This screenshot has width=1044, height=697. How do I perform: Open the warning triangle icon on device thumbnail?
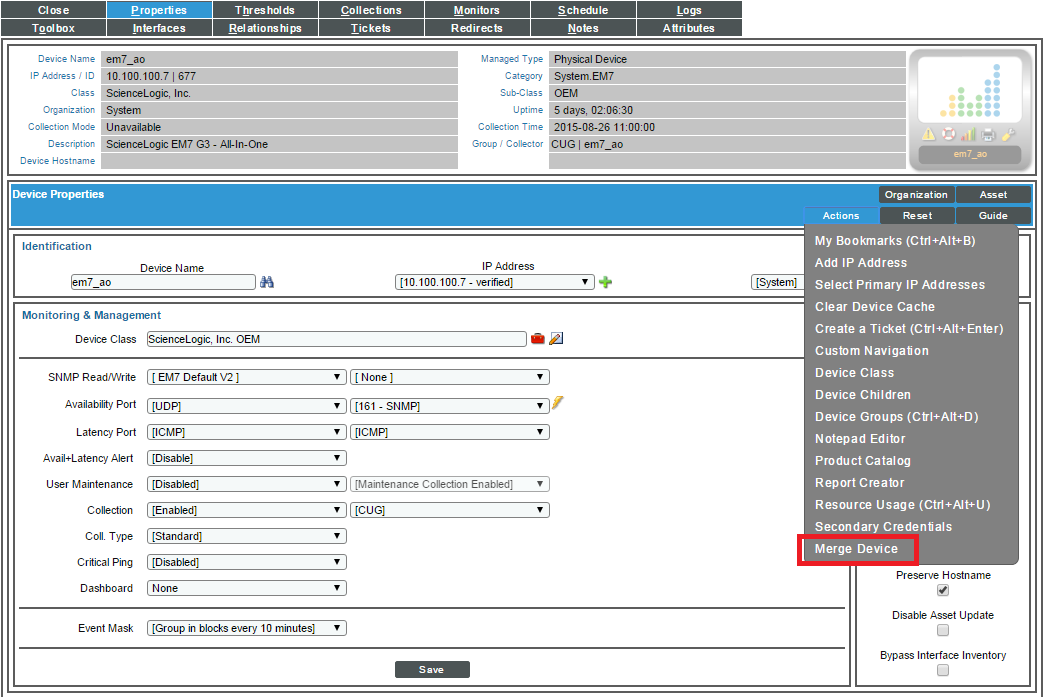coord(928,134)
